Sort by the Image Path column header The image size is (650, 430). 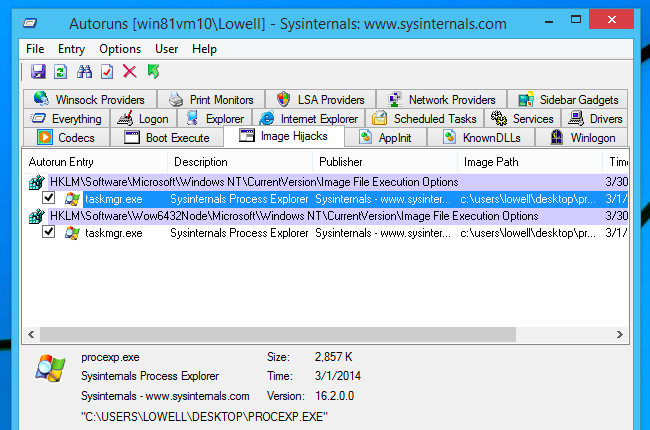pos(530,162)
